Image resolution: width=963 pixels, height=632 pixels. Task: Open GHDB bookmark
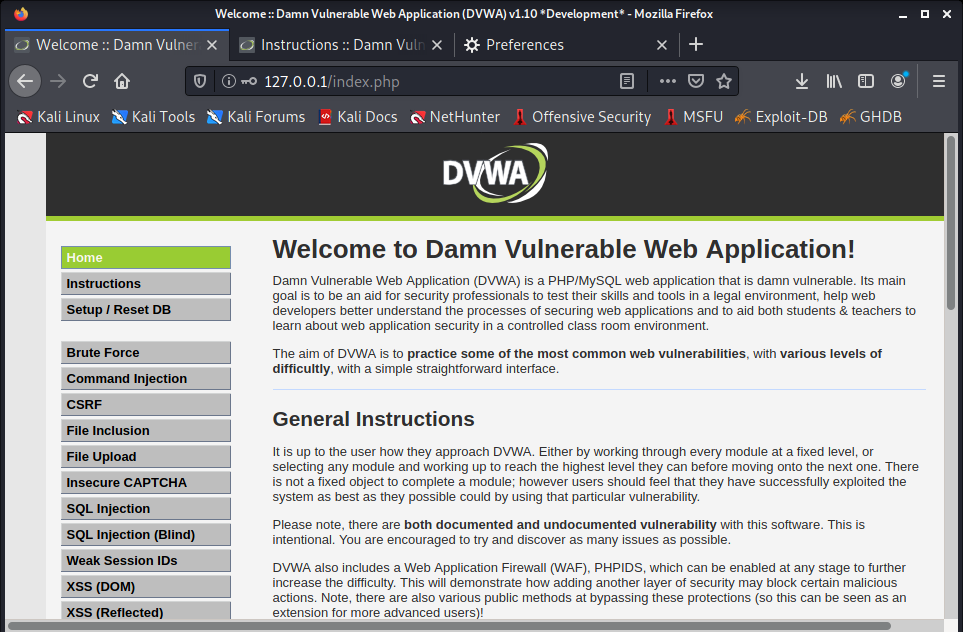click(x=870, y=117)
